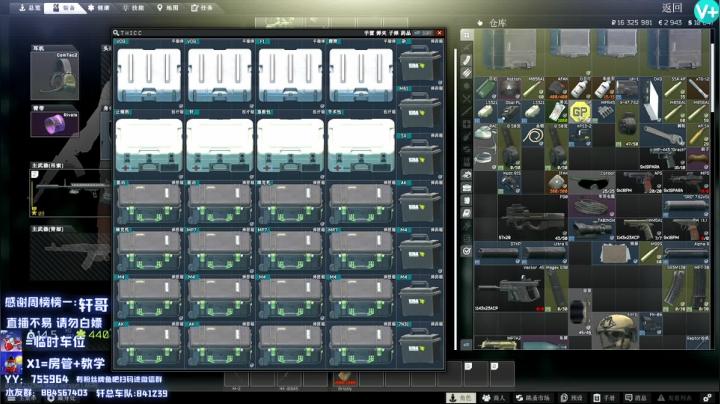Image resolution: width=720 pixels, height=404 pixels.
Task: Select the Vector .45 weapon
Action: coord(509,288)
